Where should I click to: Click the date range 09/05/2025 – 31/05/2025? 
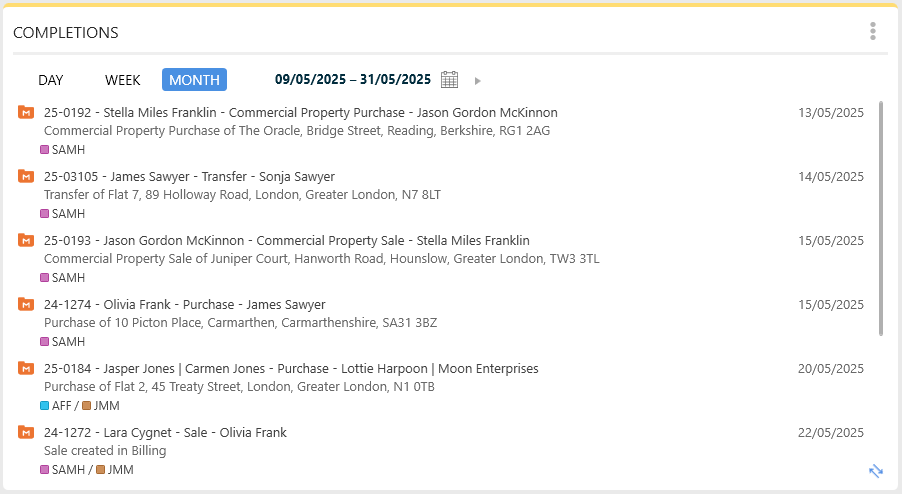(x=352, y=80)
